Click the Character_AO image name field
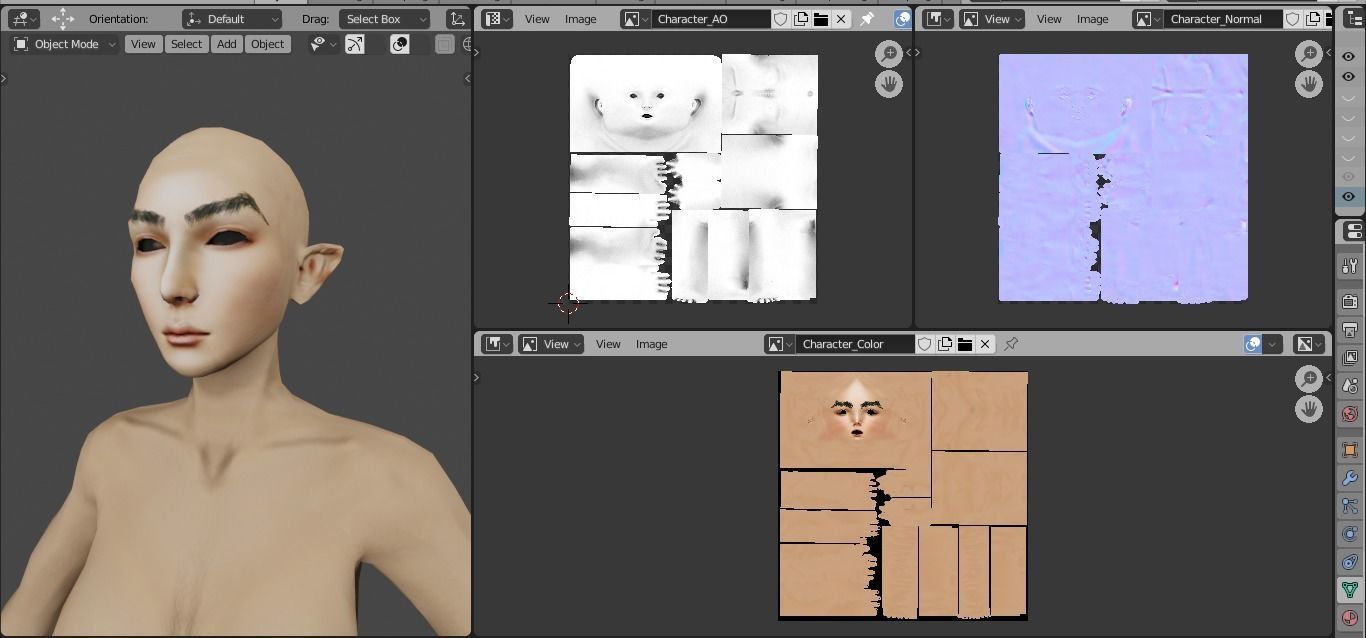Screen dimensions: 1366x638 (711, 19)
